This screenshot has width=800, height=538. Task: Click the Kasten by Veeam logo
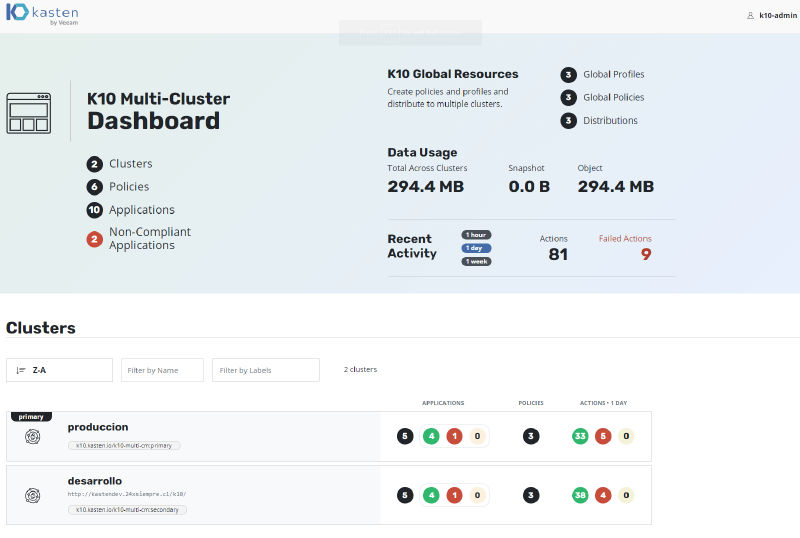coord(42,14)
